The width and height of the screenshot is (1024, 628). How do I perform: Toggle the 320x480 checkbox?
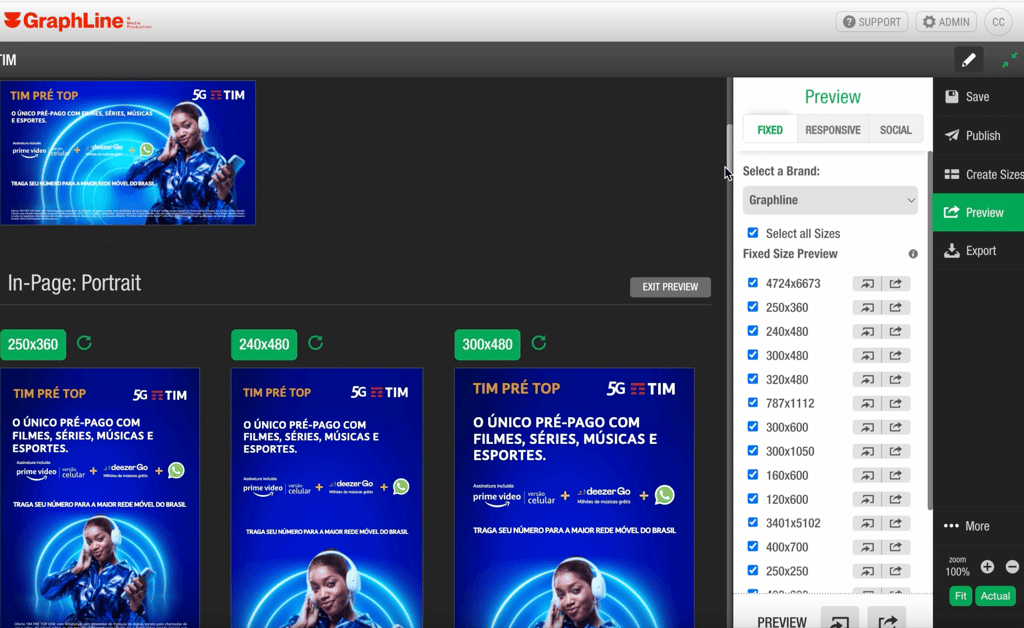(x=753, y=379)
